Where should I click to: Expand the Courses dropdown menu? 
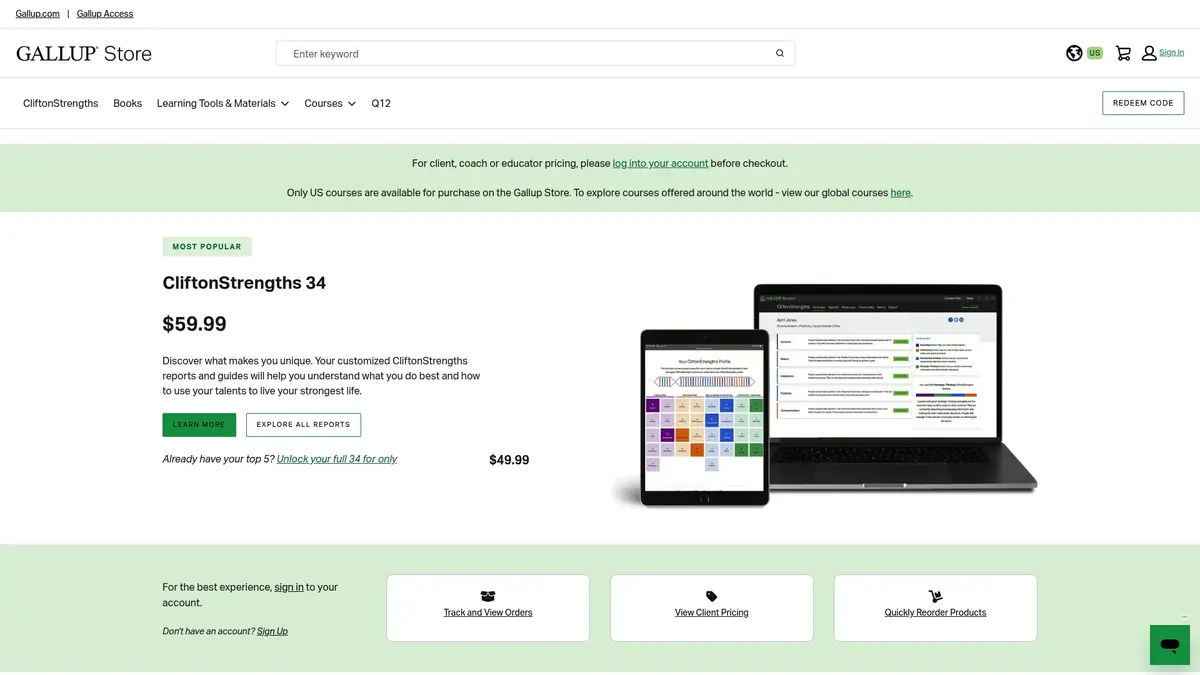coord(330,103)
